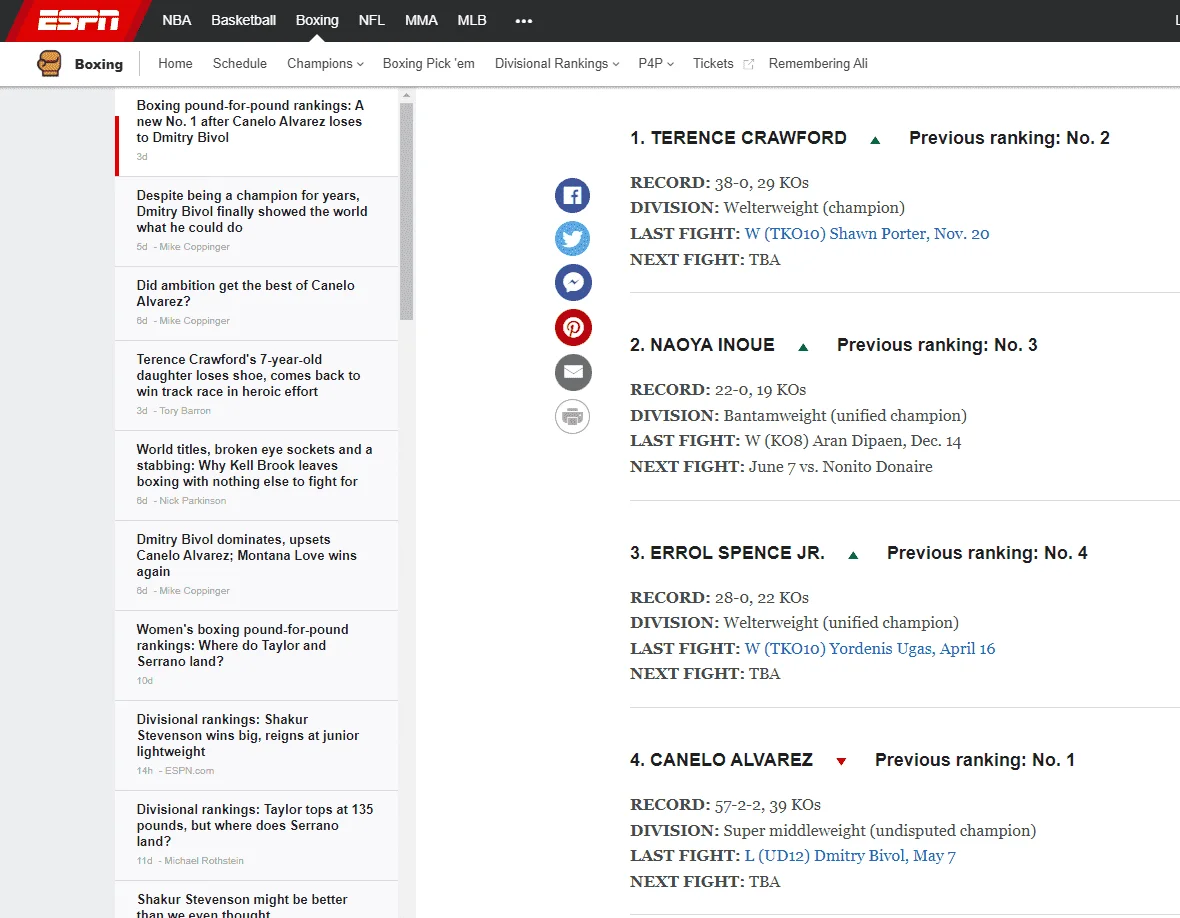Image resolution: width=1180 pixels, height=918 pixels.
Task: Open 'Did ambition get the best of Canelo' article
Action: 245,293
